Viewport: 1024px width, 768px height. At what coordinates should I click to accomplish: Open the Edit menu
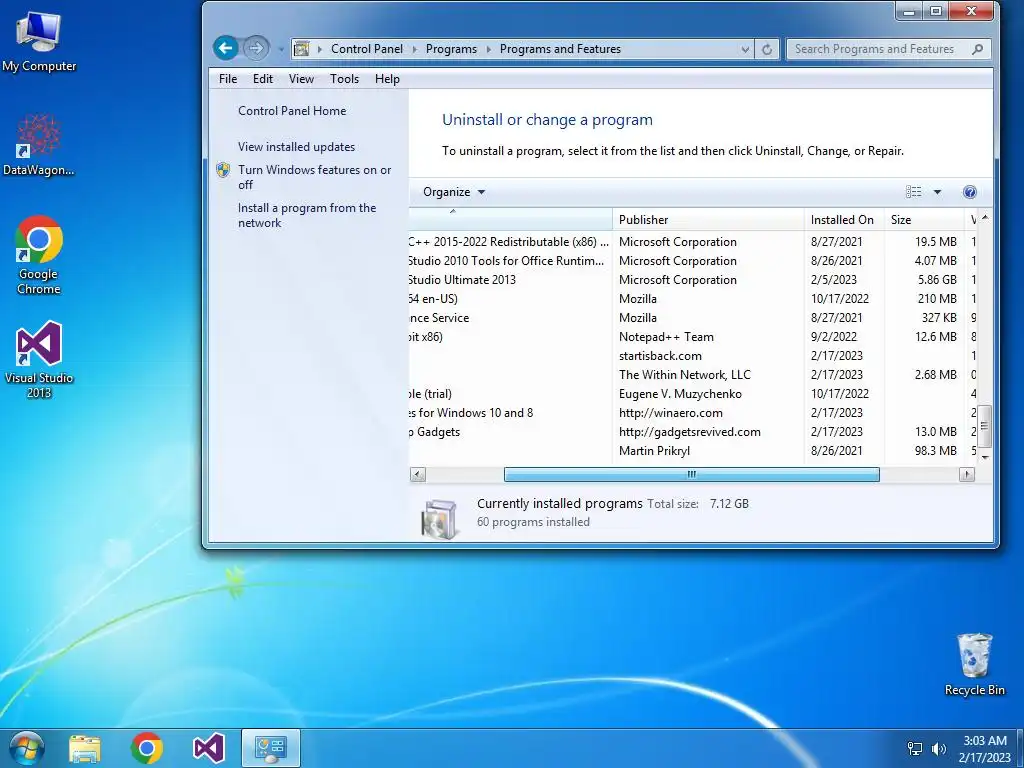[263, 79]
